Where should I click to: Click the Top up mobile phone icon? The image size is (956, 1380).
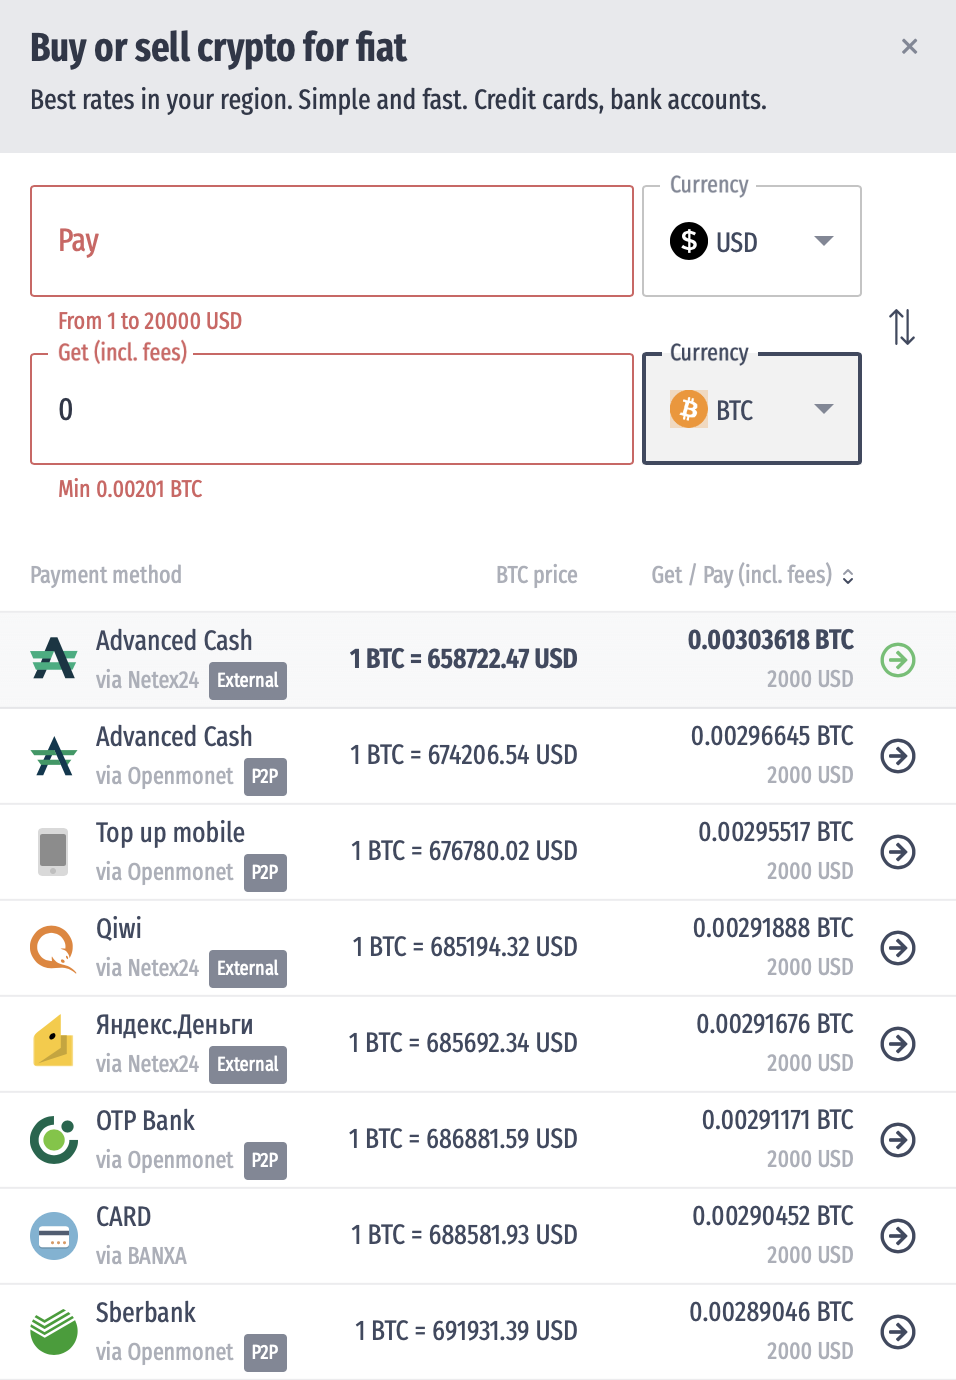click(x=53, y=852)
